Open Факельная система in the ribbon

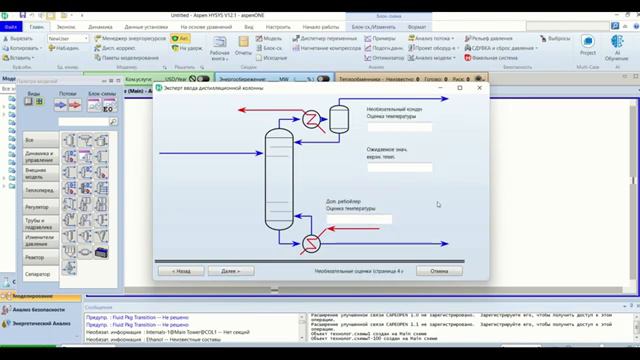(x=491, y=58)
